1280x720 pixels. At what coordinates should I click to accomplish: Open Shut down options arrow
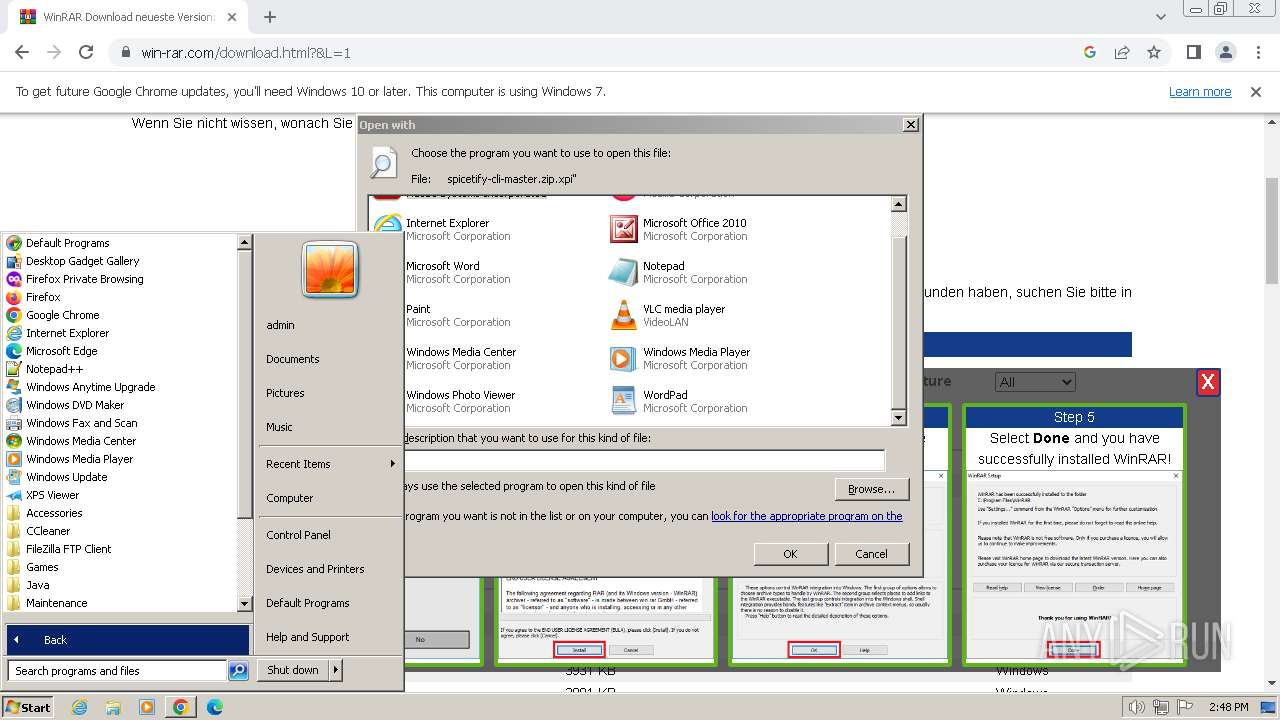coord(336,670)
